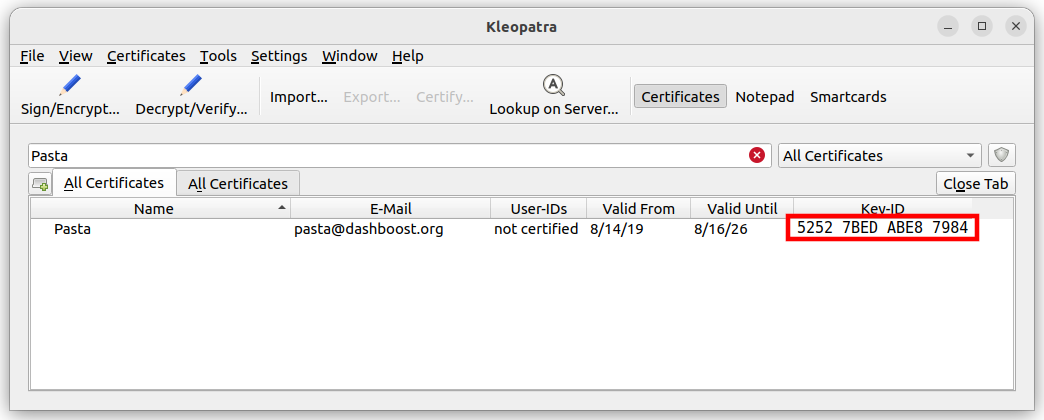This screenshot has height=420, width=1044.
Task: Sort by Valid Until column header
Action: pos(741,209)
